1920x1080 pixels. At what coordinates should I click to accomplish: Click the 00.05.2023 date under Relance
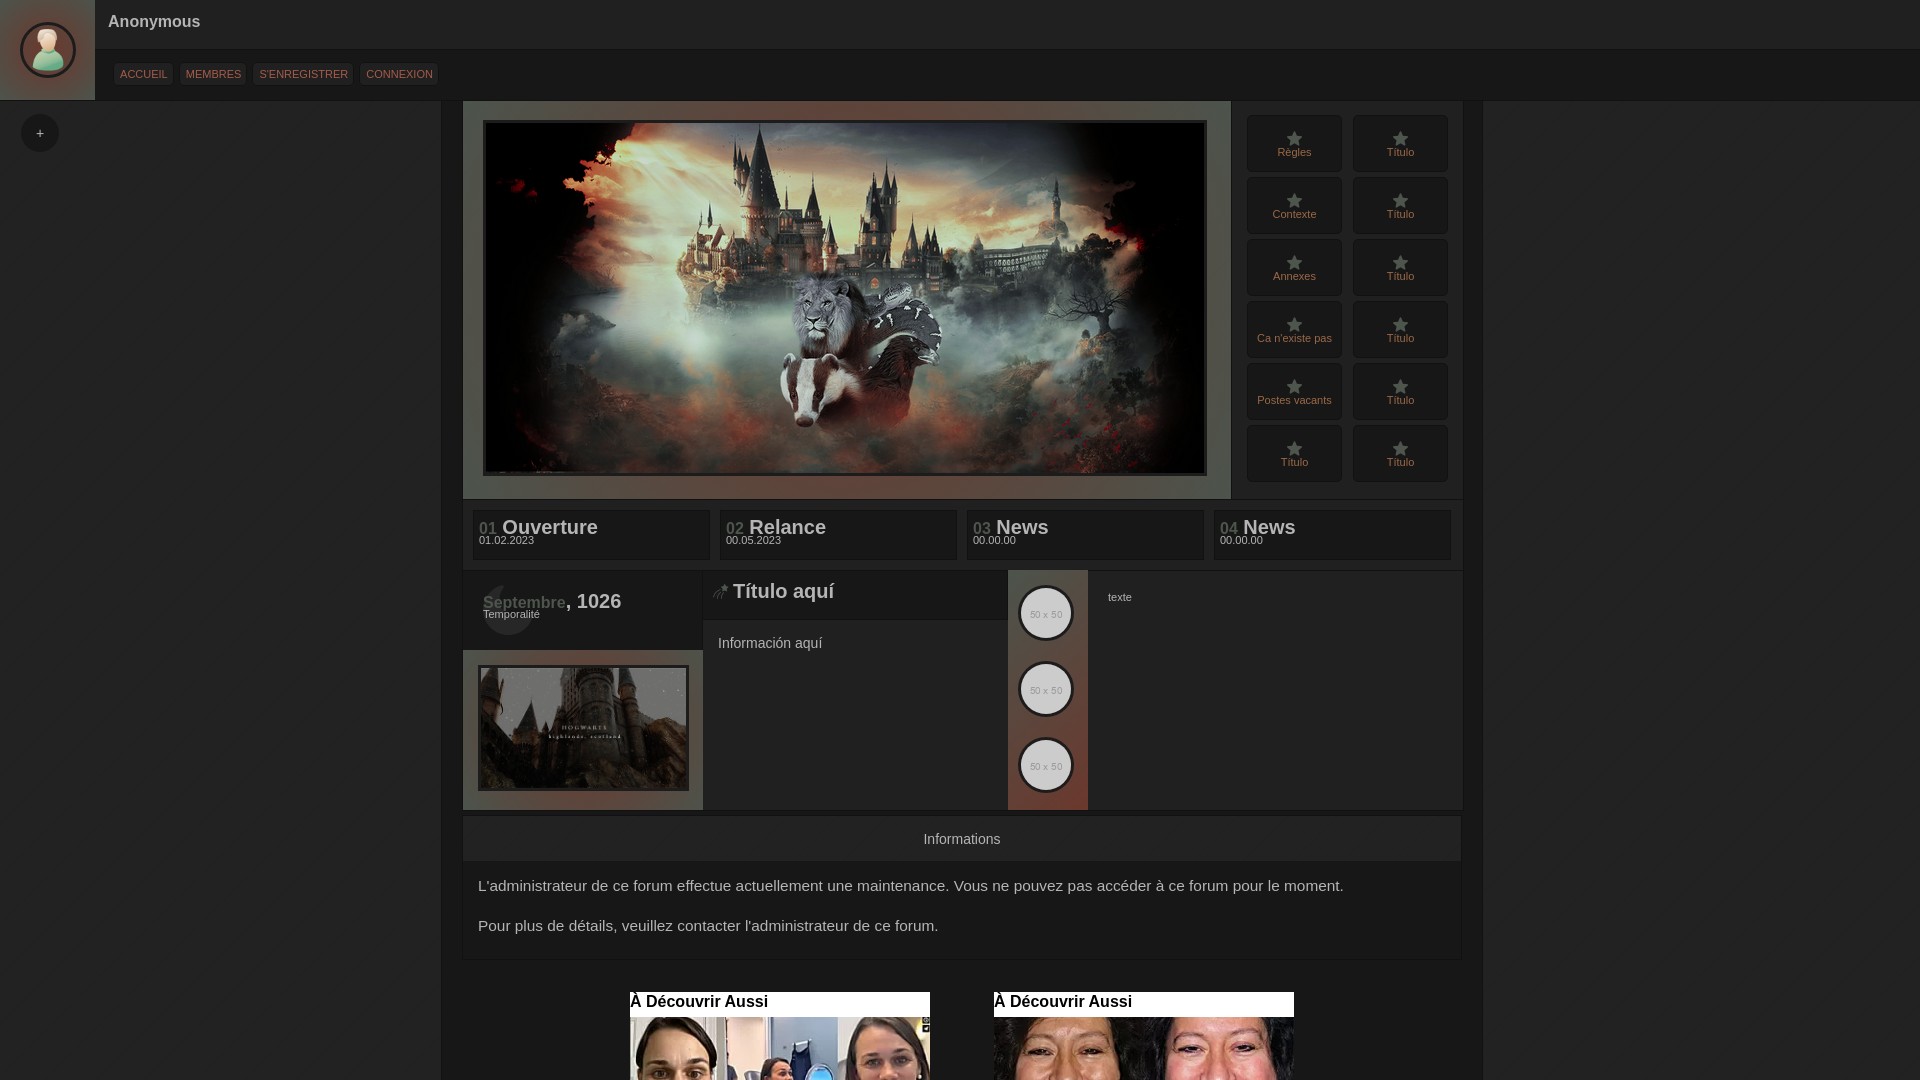(x=753, y=540)
